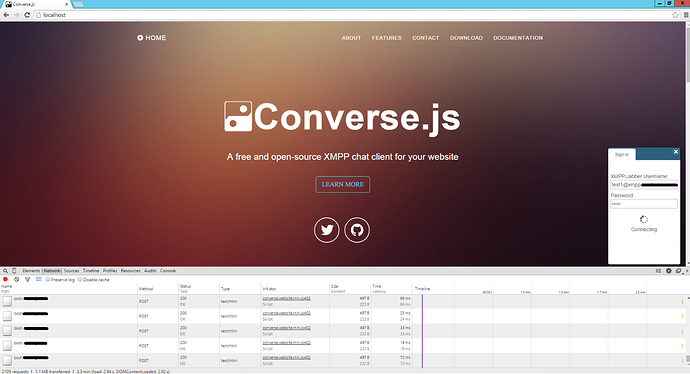690x374 pixels.
Task: Toggle DevTools device mode phone icon
Action: (14, 271)
